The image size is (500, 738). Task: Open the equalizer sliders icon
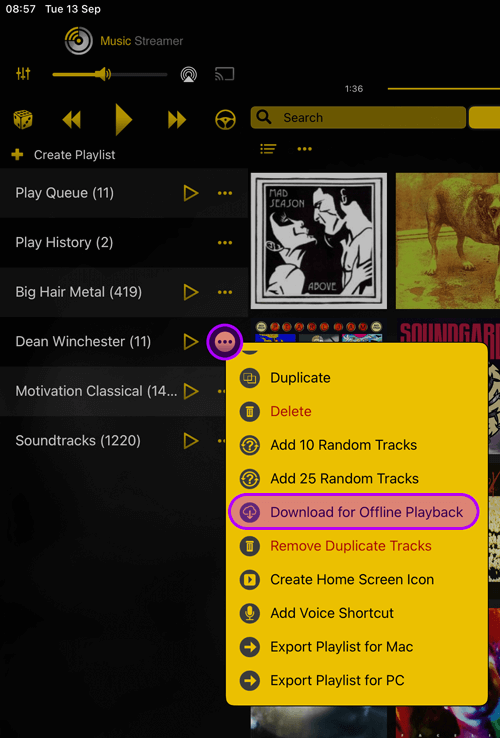23,73
